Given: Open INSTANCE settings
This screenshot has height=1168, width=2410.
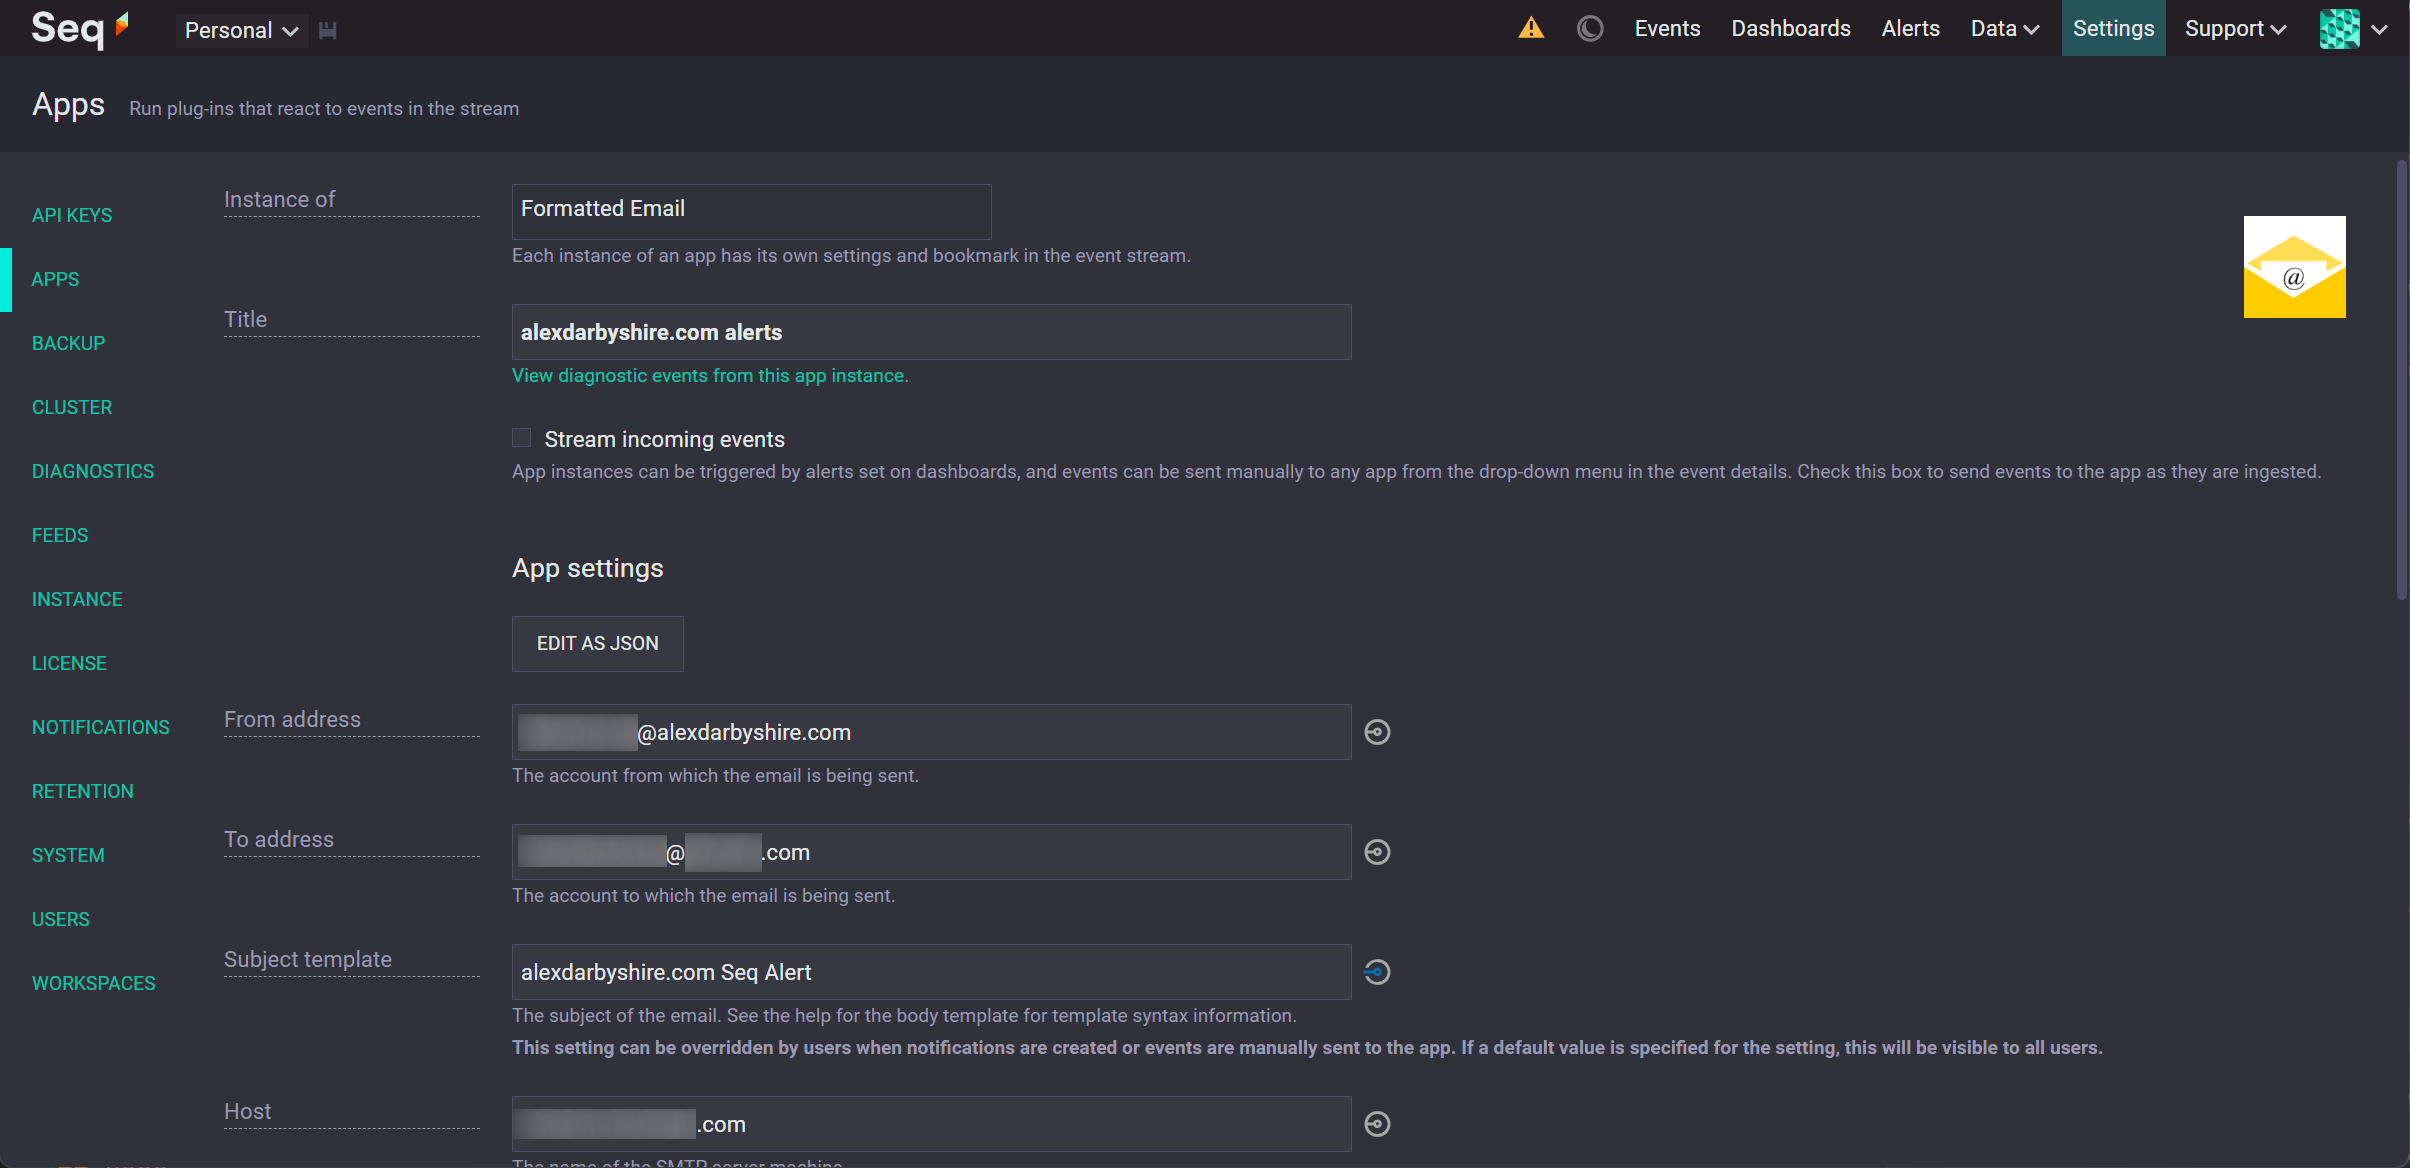Looking at the screenshot, I should tap(77, 599).
